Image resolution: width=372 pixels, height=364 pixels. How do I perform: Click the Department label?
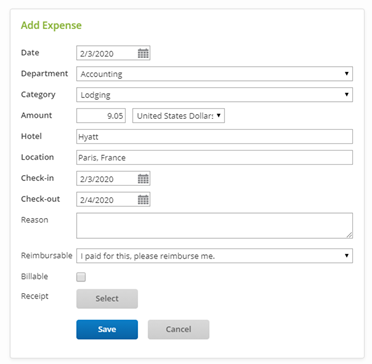pos(44,73)
